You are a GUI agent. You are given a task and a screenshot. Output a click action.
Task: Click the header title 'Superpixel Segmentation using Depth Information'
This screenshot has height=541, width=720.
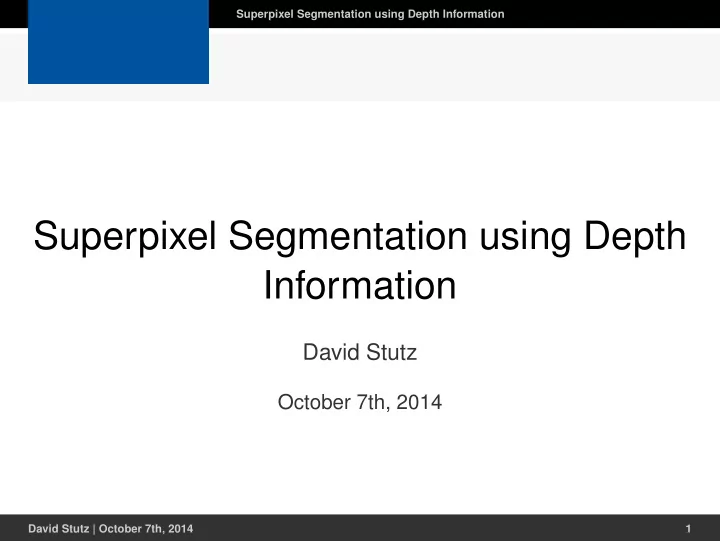coord(370,14)
